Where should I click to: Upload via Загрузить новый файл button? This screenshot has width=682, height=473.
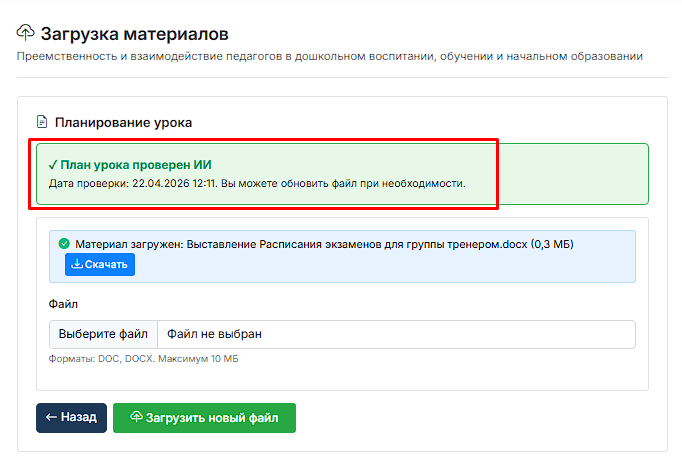point(204,418)
